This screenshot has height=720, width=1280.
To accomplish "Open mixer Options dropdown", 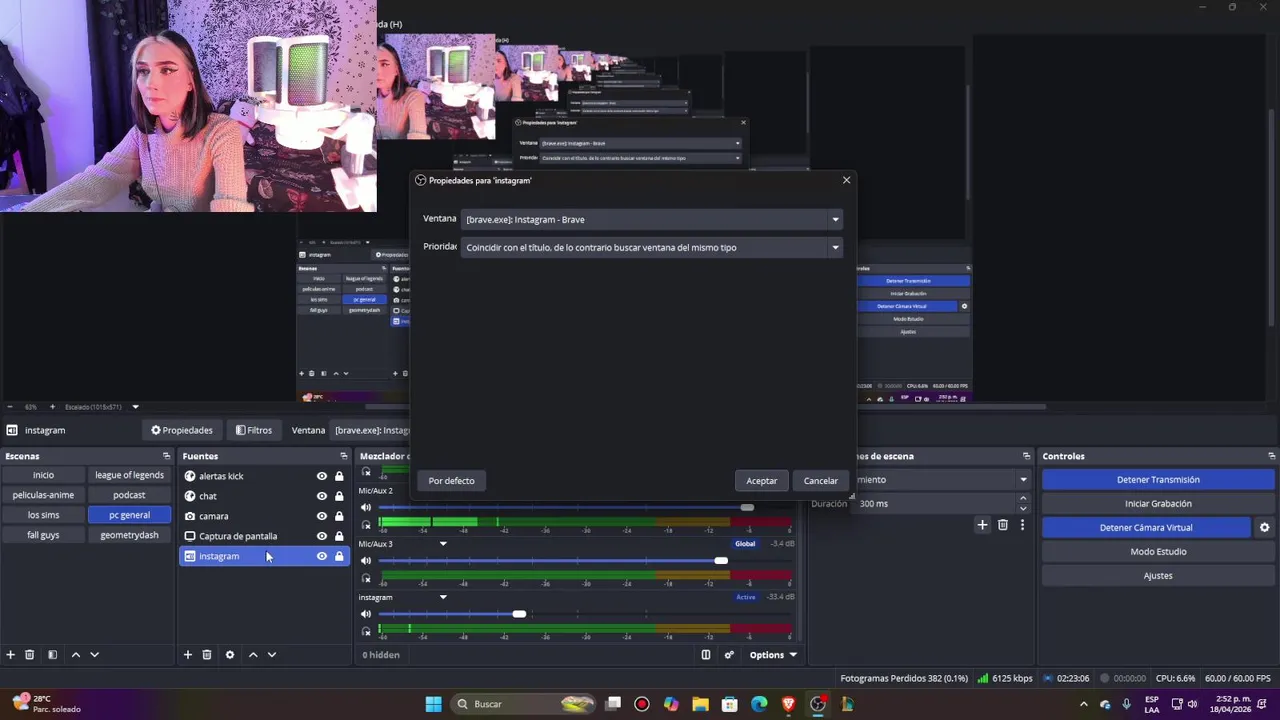I will [774, 655].
